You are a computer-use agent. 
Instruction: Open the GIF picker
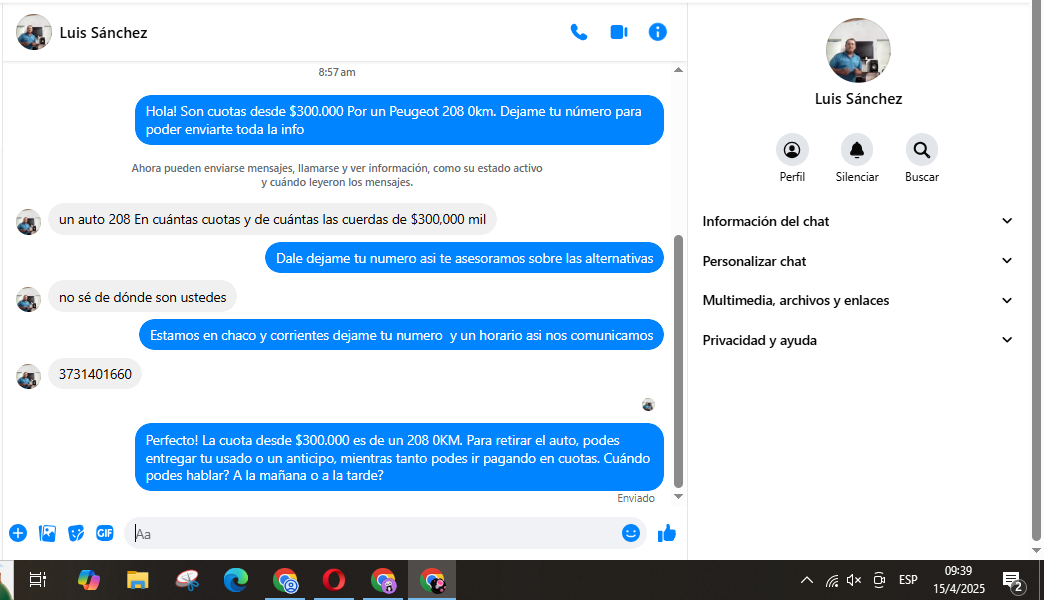click(105, 533)
